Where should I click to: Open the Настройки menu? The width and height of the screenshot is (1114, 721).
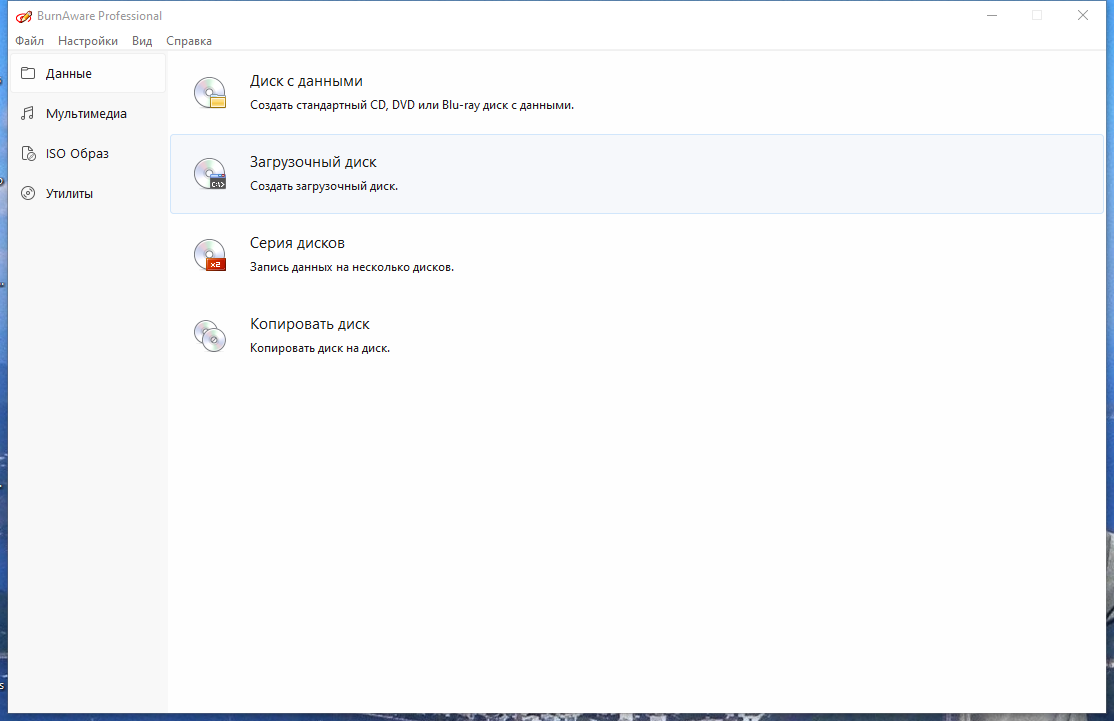click(x=87, y=41)
